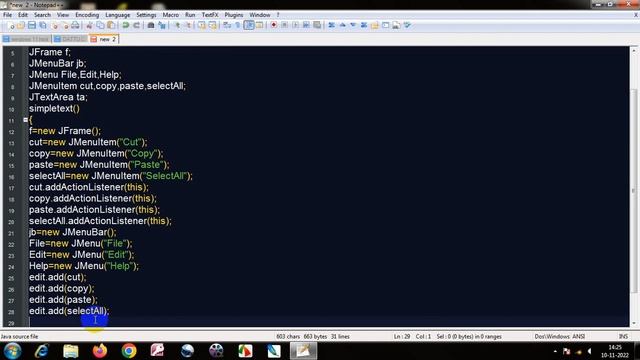Toggle Show All Characters icon
640x360 pixels.
pos(238,25)
